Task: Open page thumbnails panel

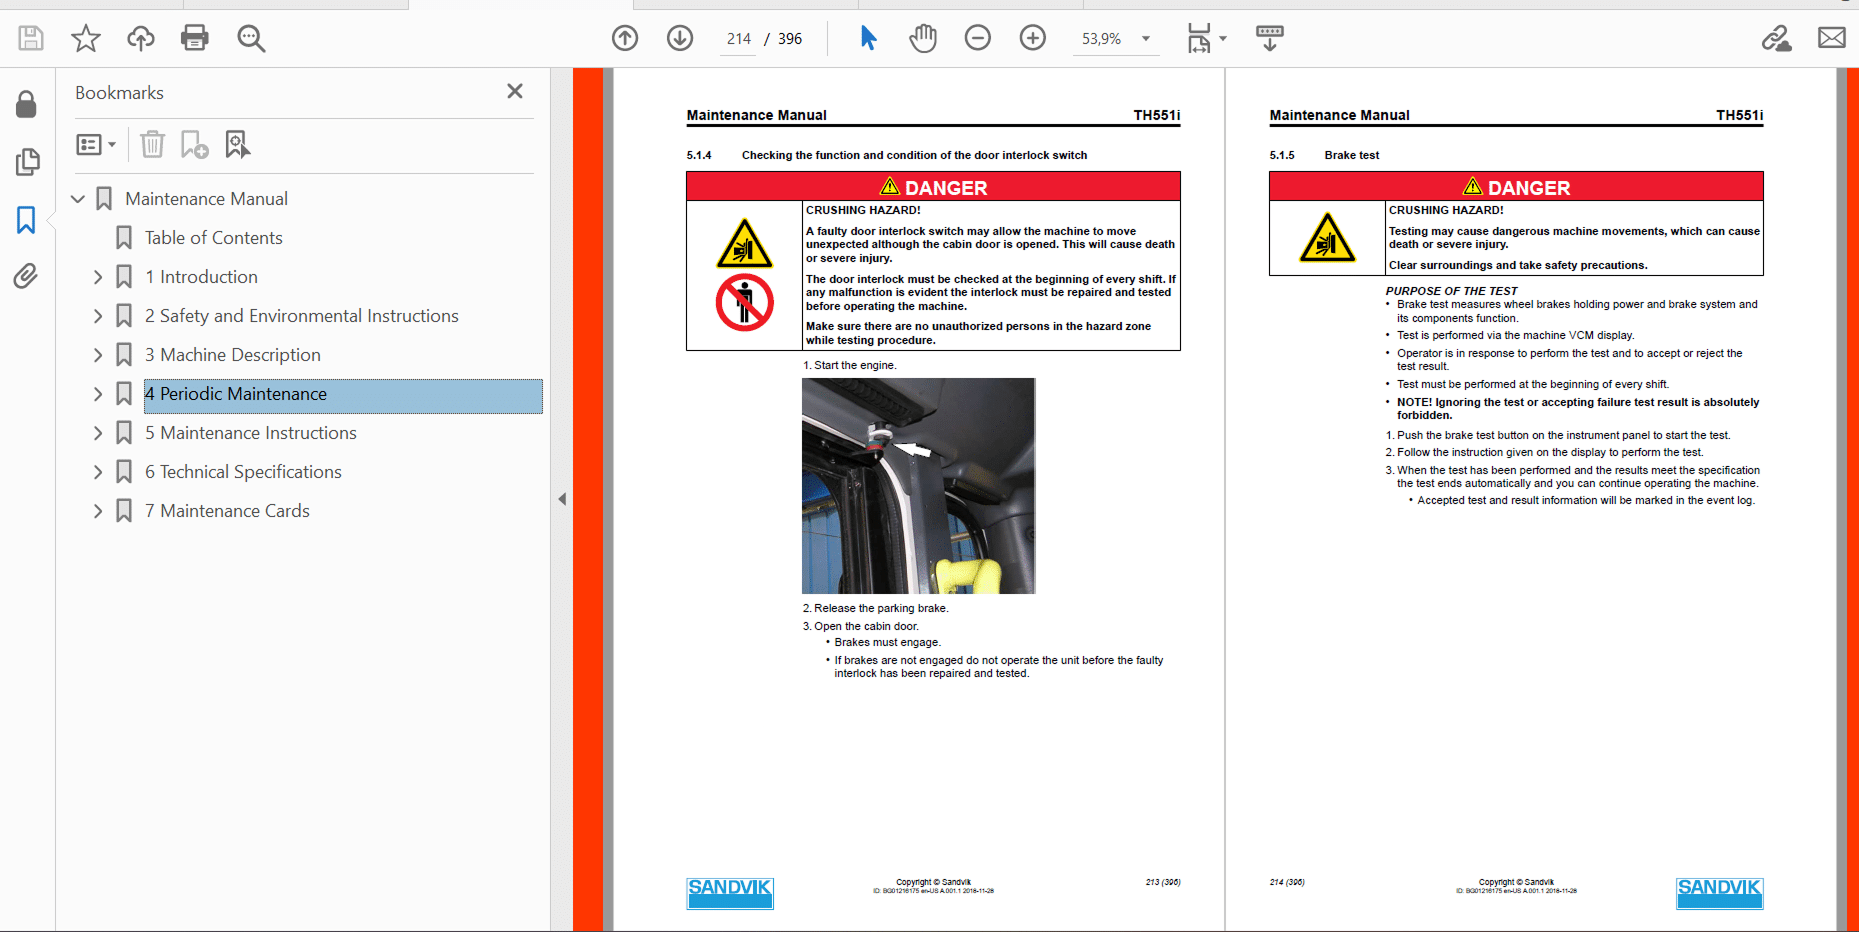Action: click(27, 162)
